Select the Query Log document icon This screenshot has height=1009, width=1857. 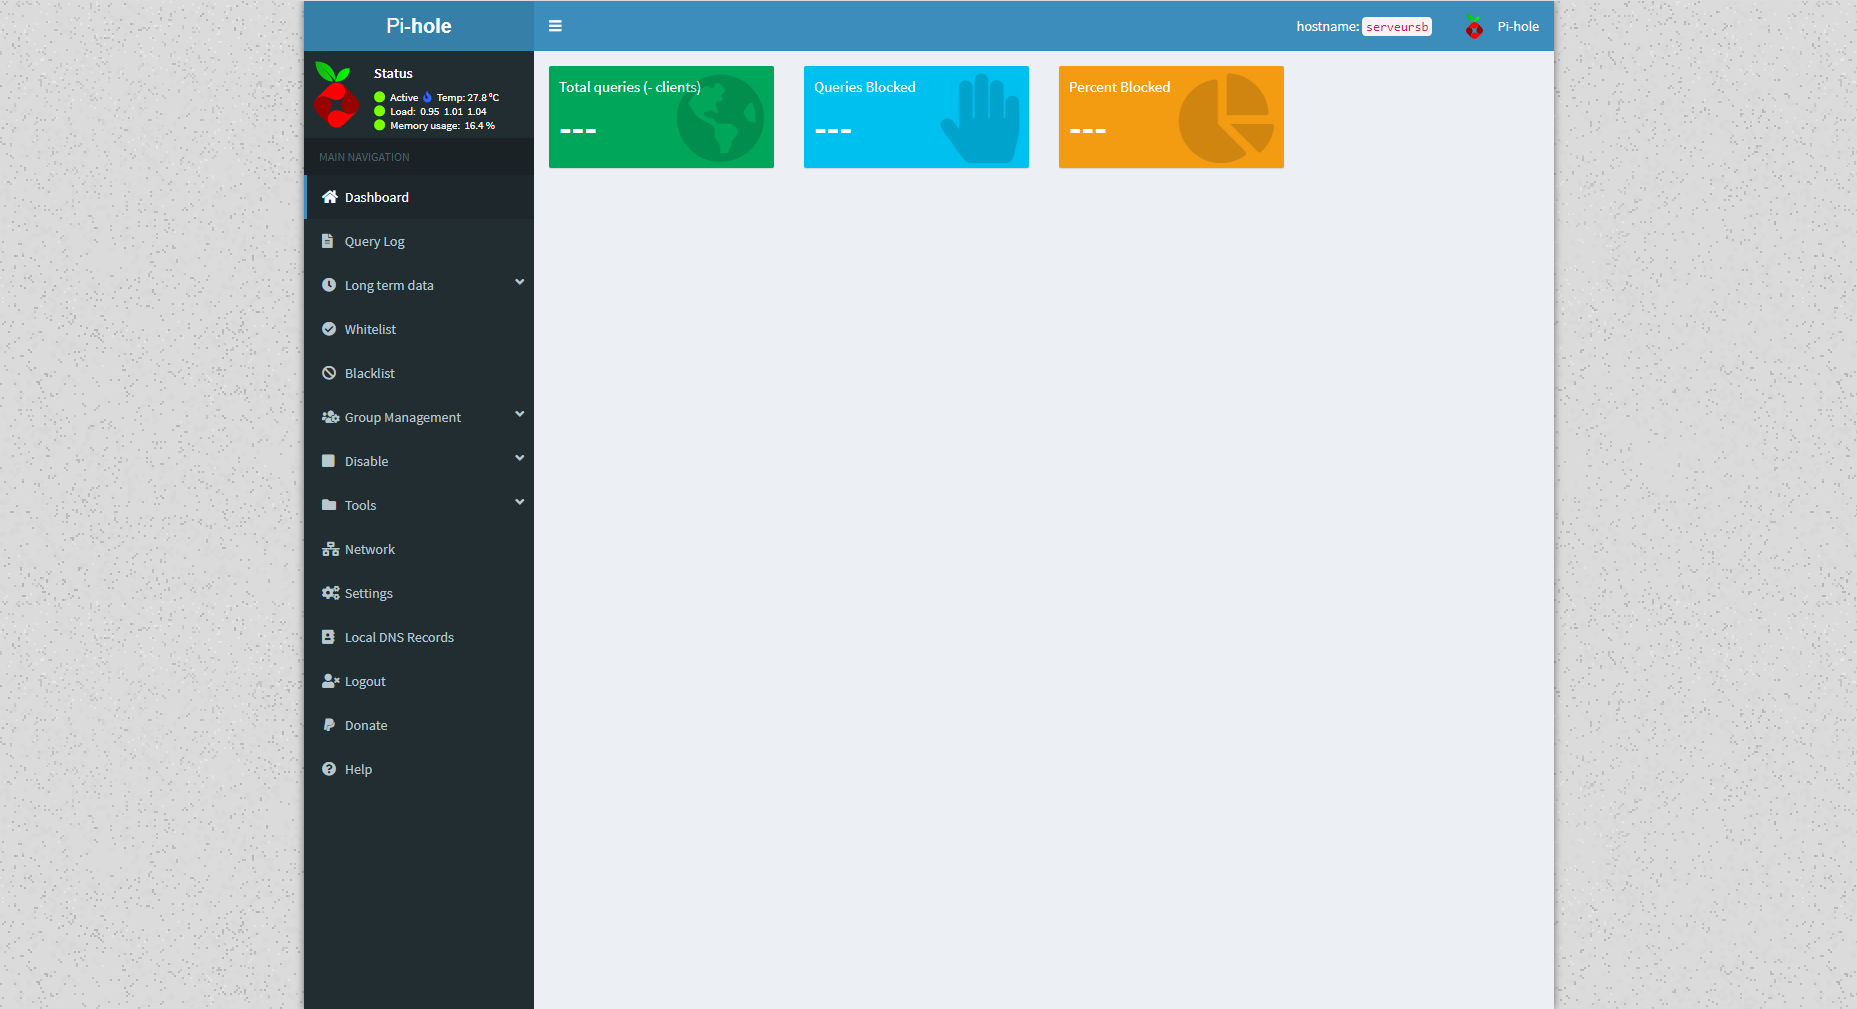[x=330, y=241]
